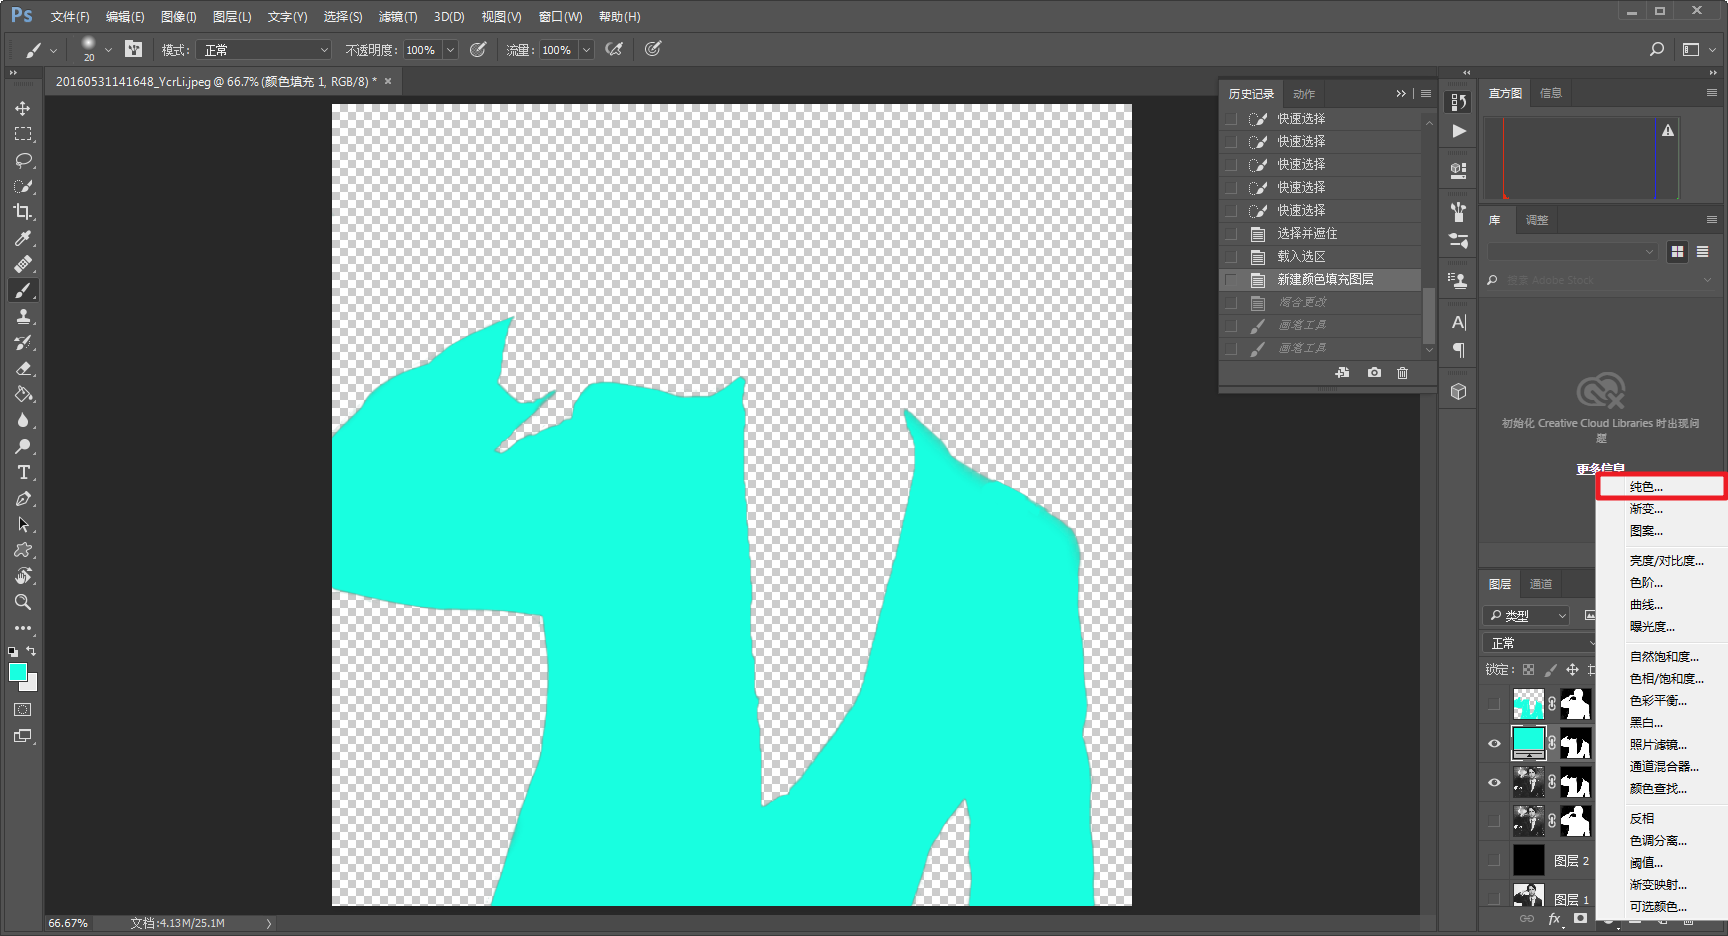Select the Horizontal Type tool
The width and height of the screenshot is (1728, 936).
[23, 472]
